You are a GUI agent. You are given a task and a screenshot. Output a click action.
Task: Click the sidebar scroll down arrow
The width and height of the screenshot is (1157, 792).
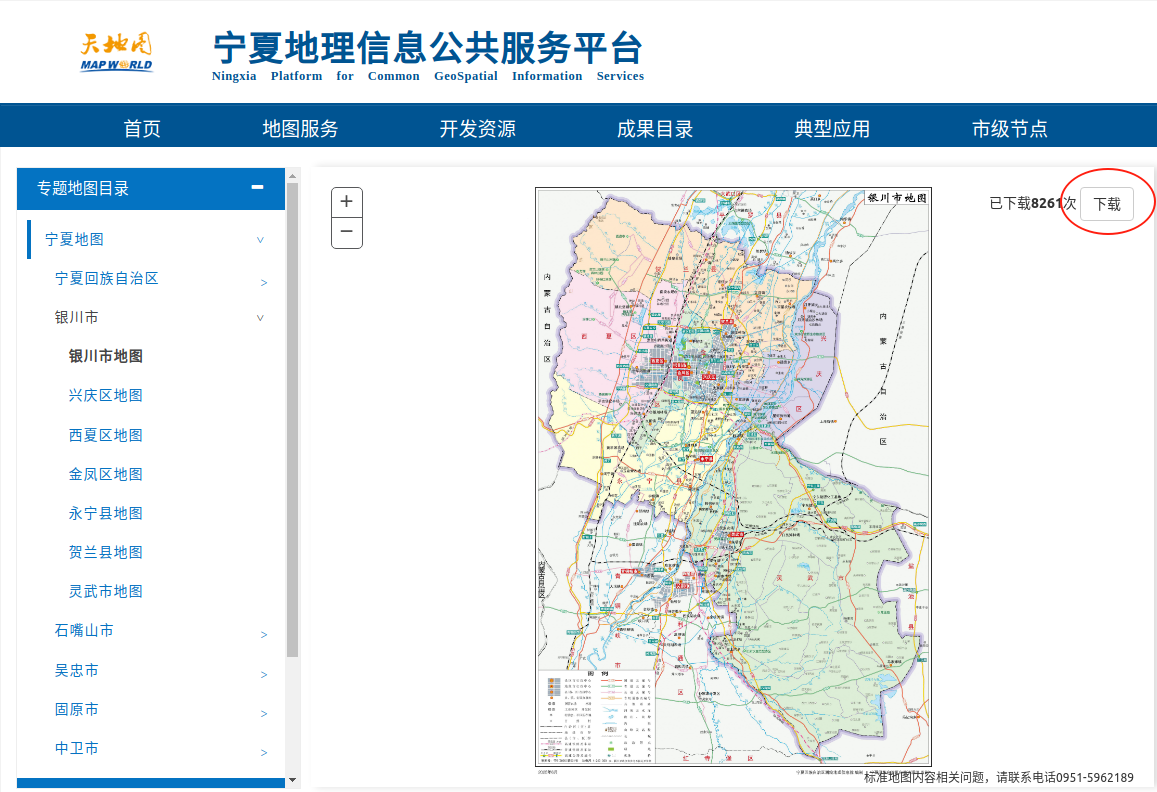(292, 779)
